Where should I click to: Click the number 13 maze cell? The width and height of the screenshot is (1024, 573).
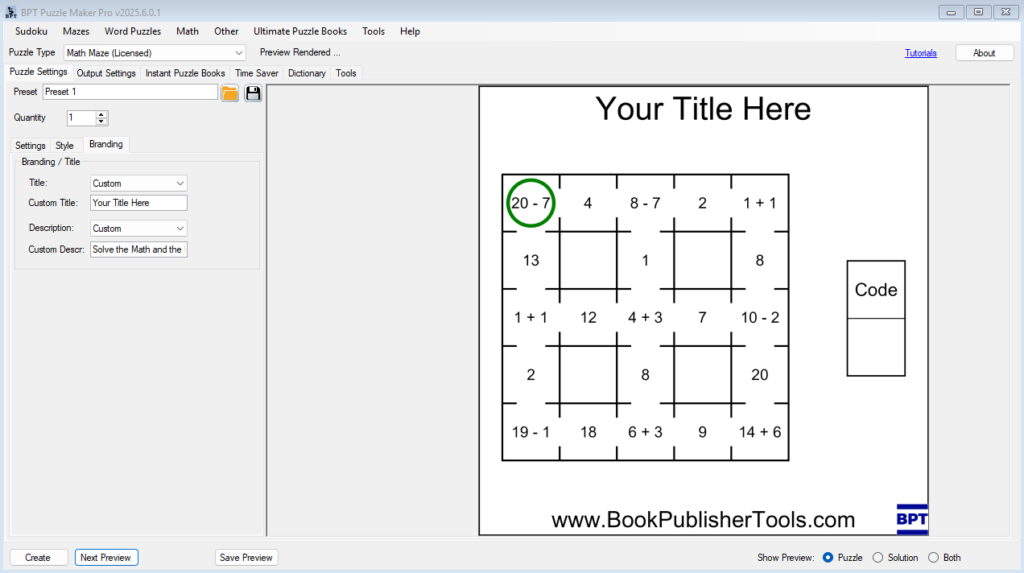coord(530,261)
